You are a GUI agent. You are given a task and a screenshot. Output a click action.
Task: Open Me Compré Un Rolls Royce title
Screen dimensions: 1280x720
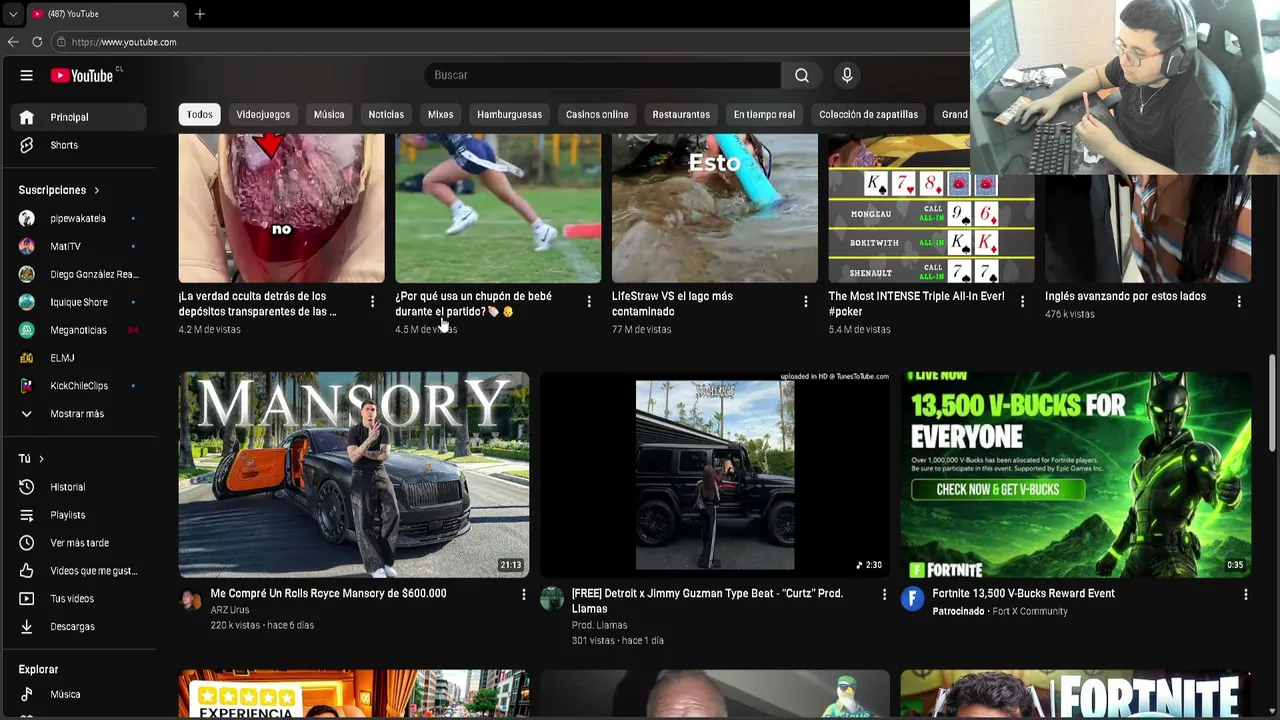click(x=328, y=593)
